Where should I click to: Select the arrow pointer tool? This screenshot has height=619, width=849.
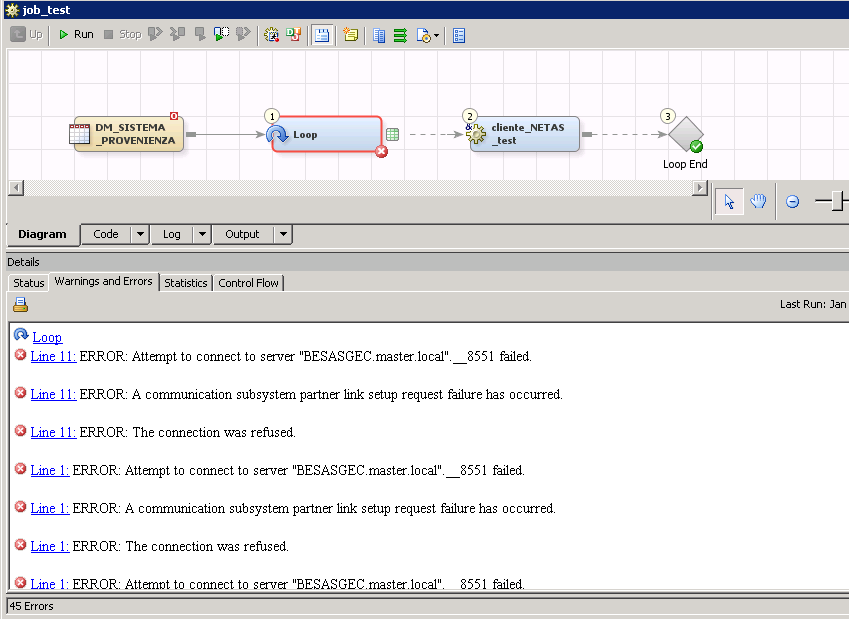(x=729, y=201)
